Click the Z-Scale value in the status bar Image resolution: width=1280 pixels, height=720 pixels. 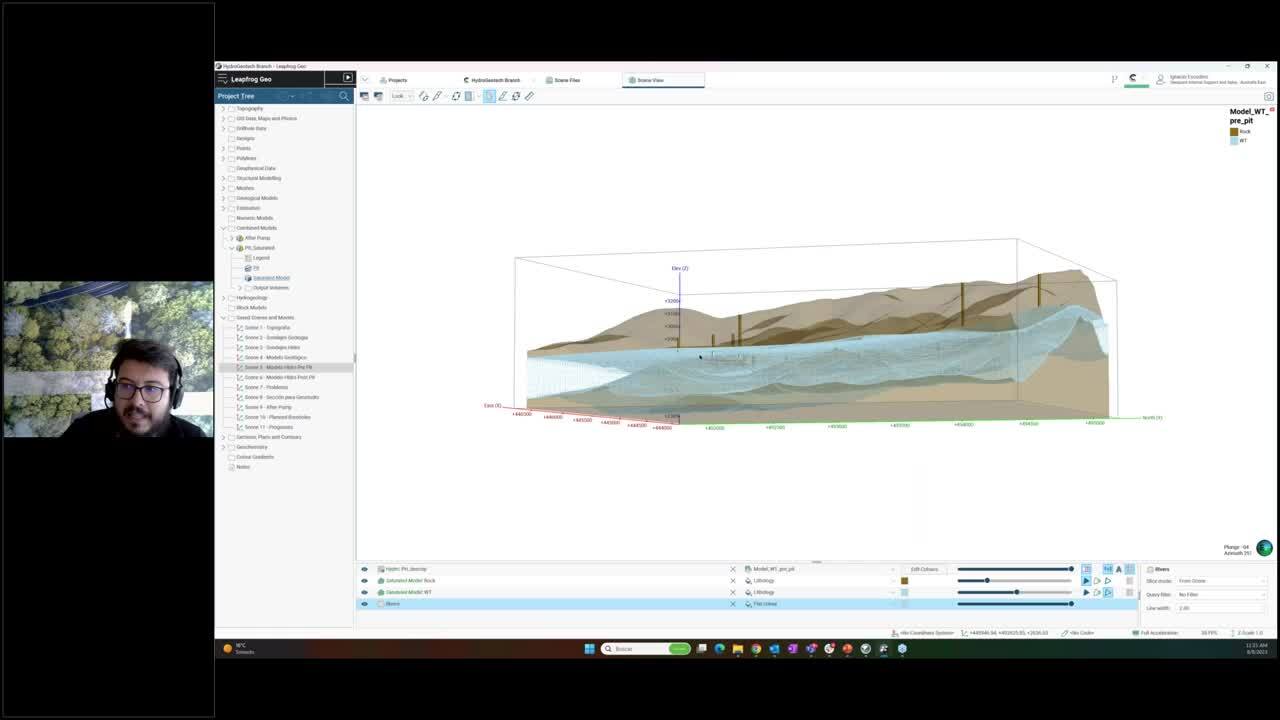coord(1250,633)
